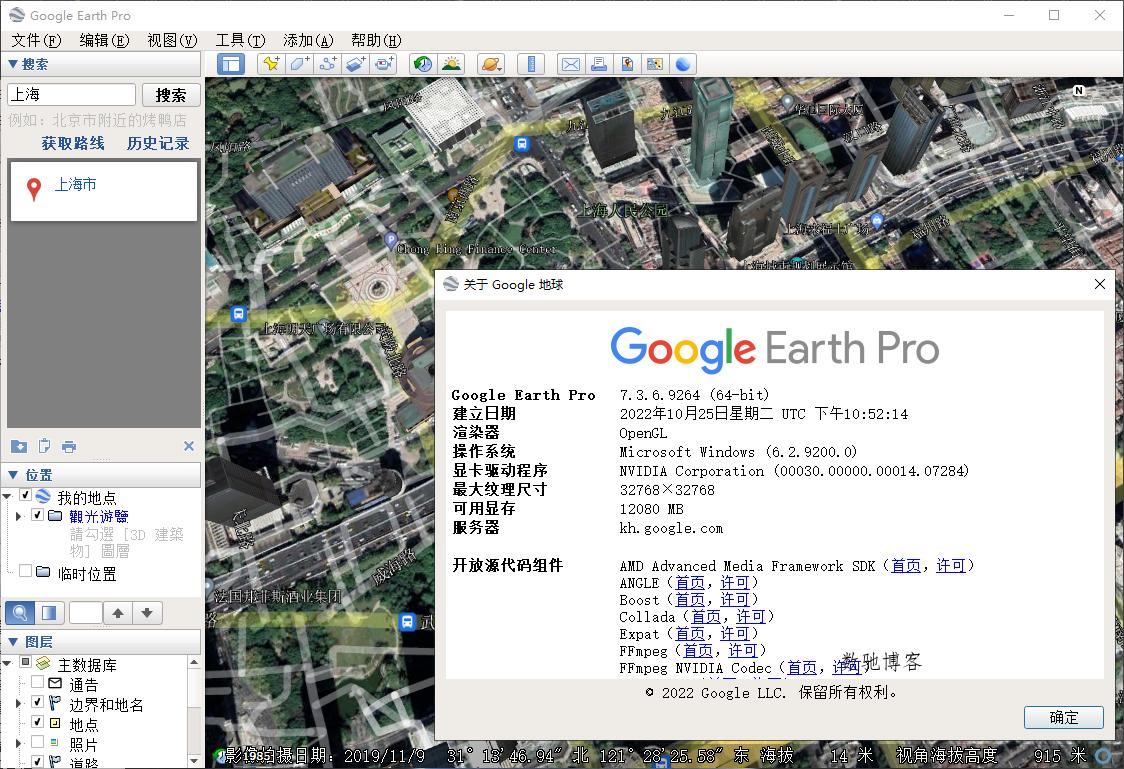The height and width of the screenshot is (769, 1124).
Task: Click 确定 in the About dialog
Action: (x=1063, y=717)
